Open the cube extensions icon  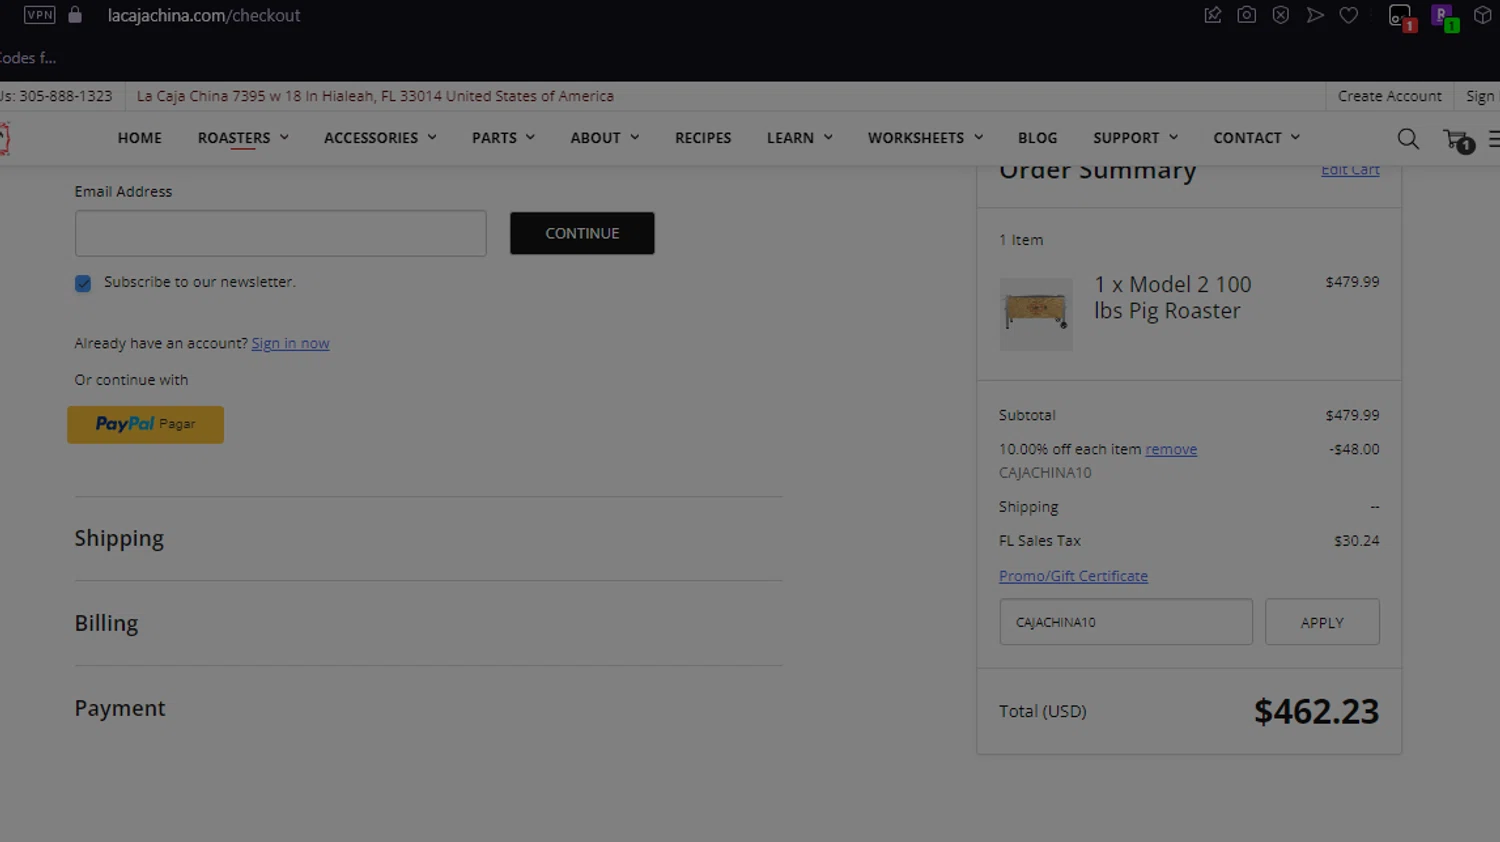point(1483,15)
